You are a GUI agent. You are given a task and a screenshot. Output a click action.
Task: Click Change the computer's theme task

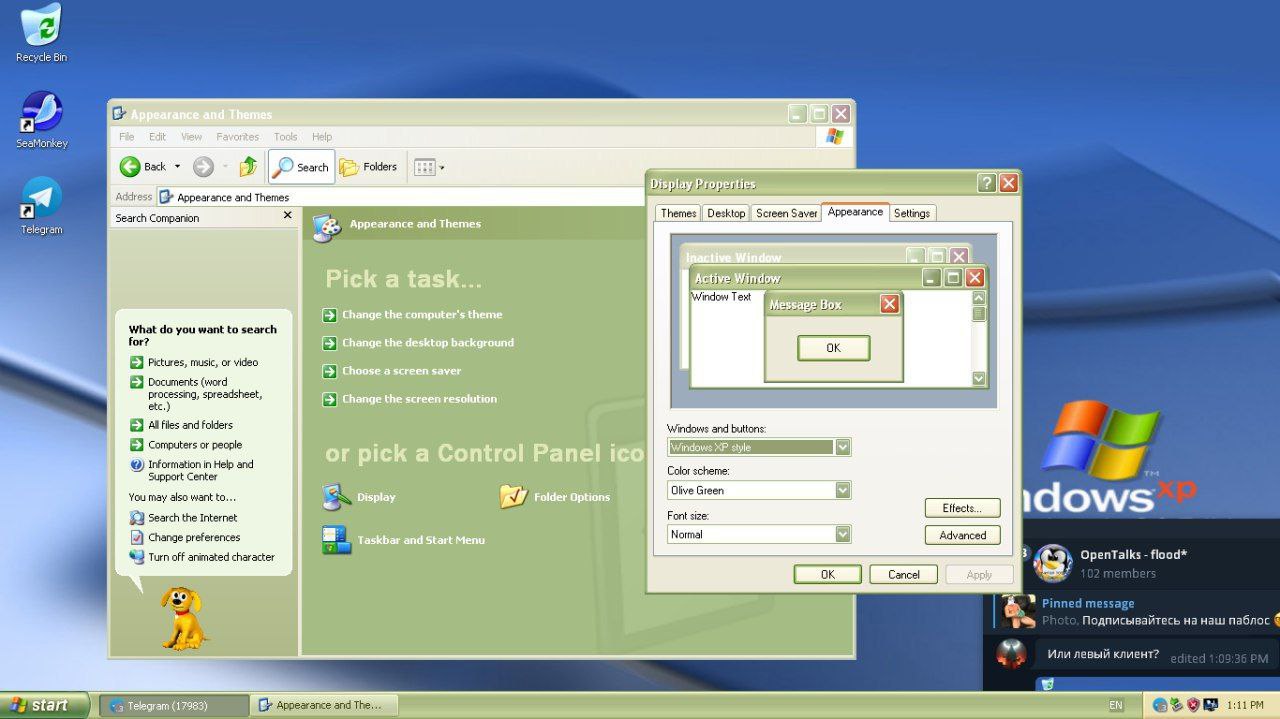pos(422,315)
